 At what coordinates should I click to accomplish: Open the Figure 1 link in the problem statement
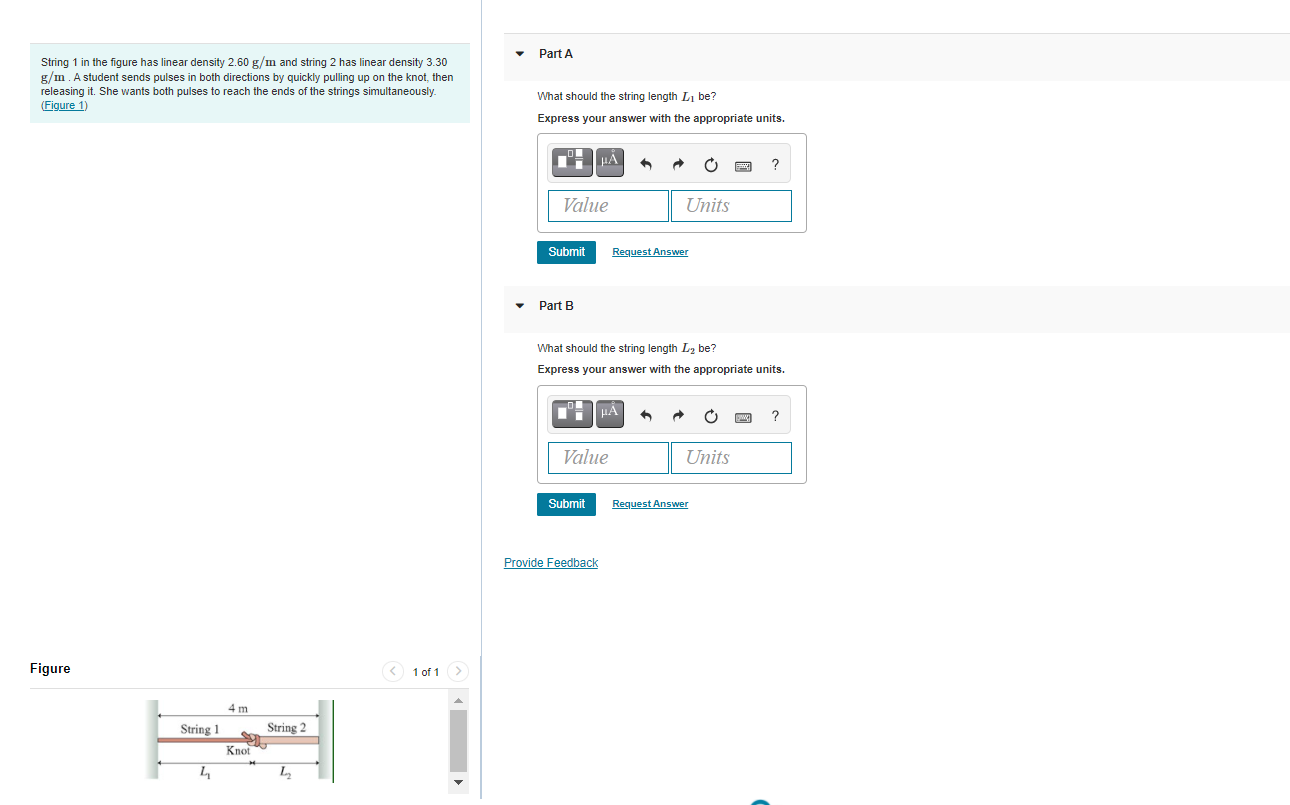pyautogui.click(x=63, y=104)
